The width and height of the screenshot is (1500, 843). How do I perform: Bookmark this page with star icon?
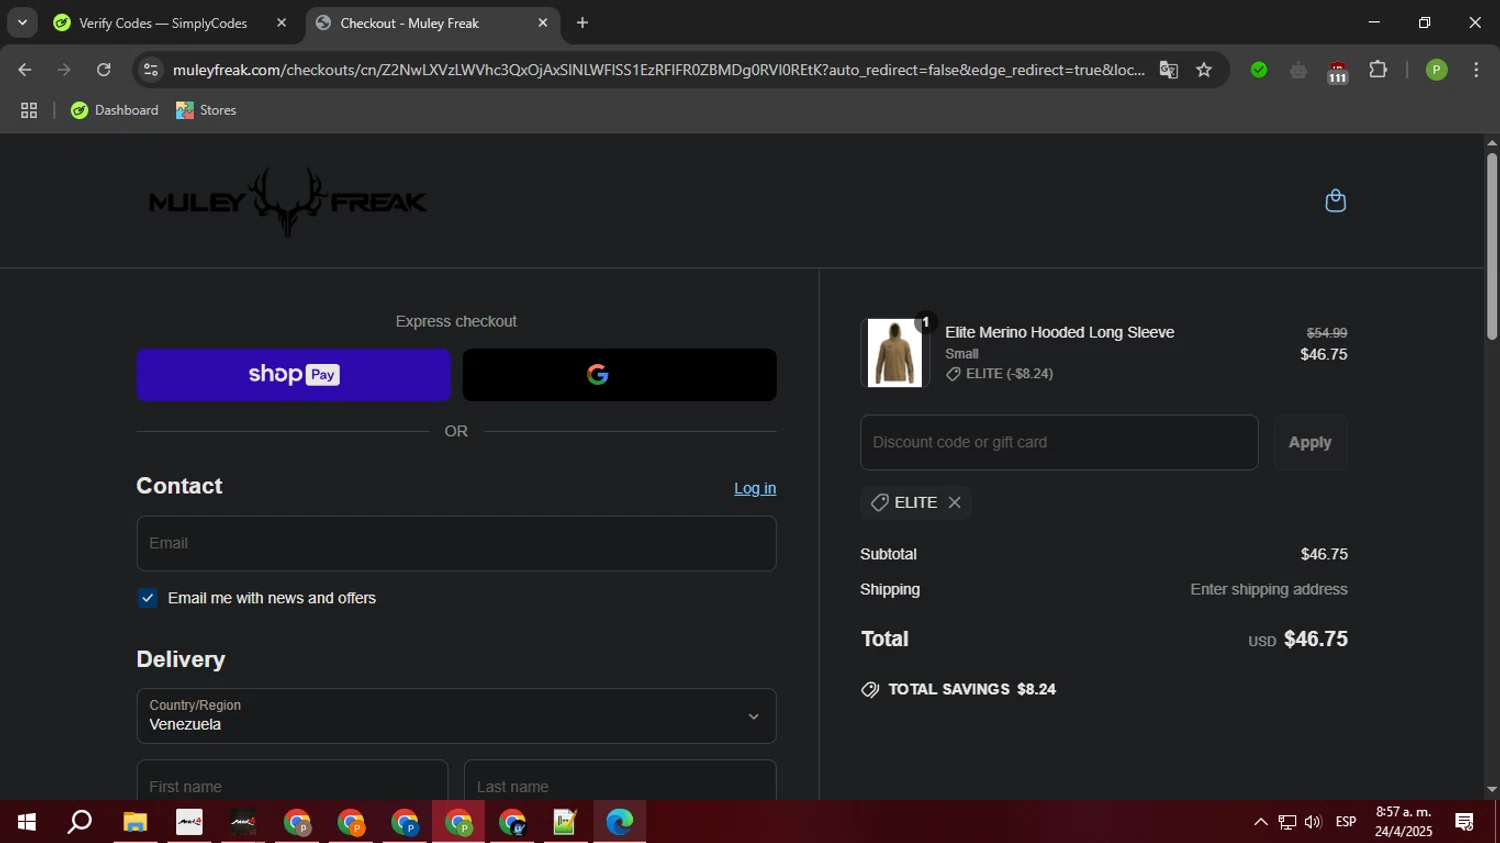[1204, 70]
